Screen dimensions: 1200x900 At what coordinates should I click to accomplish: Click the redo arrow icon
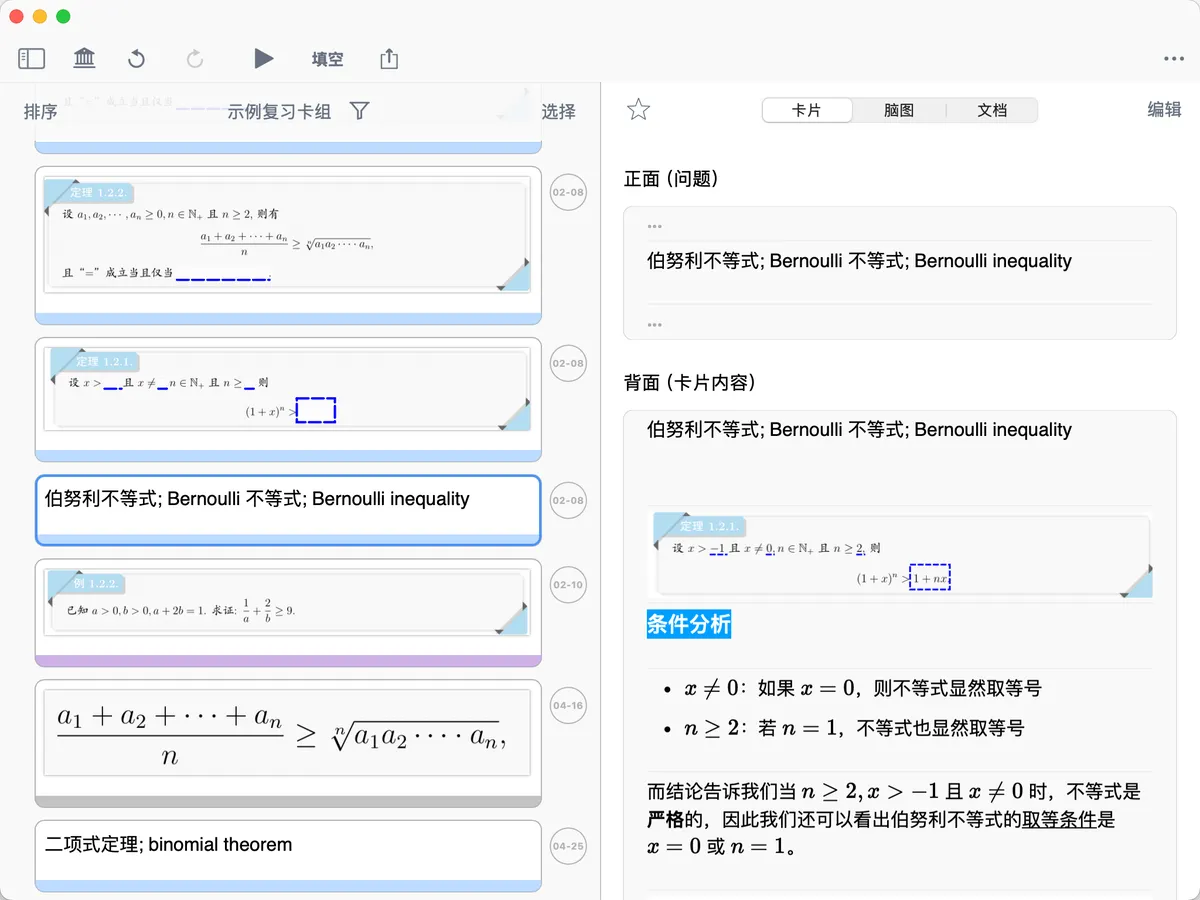click(195, 59)
